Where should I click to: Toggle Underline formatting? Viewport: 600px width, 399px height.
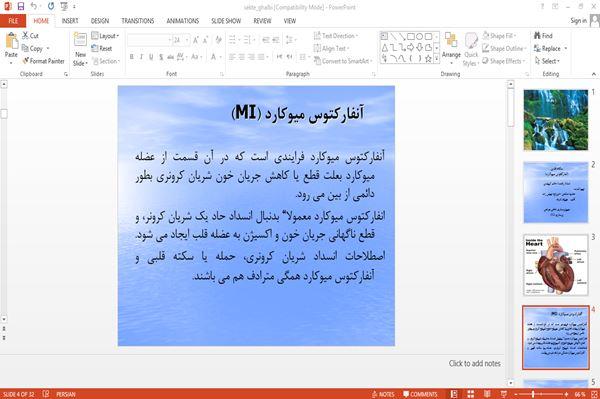151,57
